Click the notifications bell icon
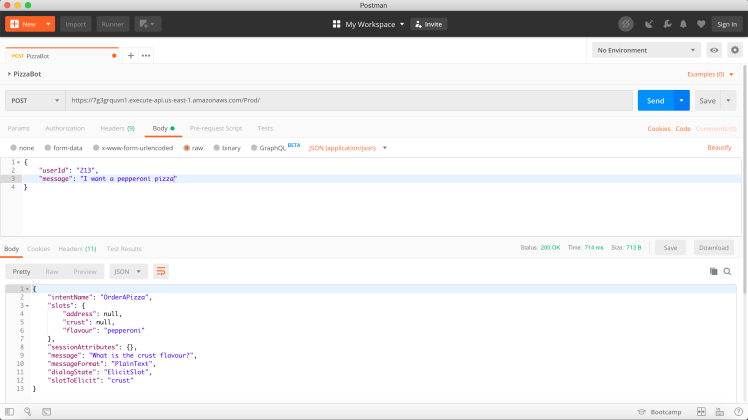 (683, 23)
